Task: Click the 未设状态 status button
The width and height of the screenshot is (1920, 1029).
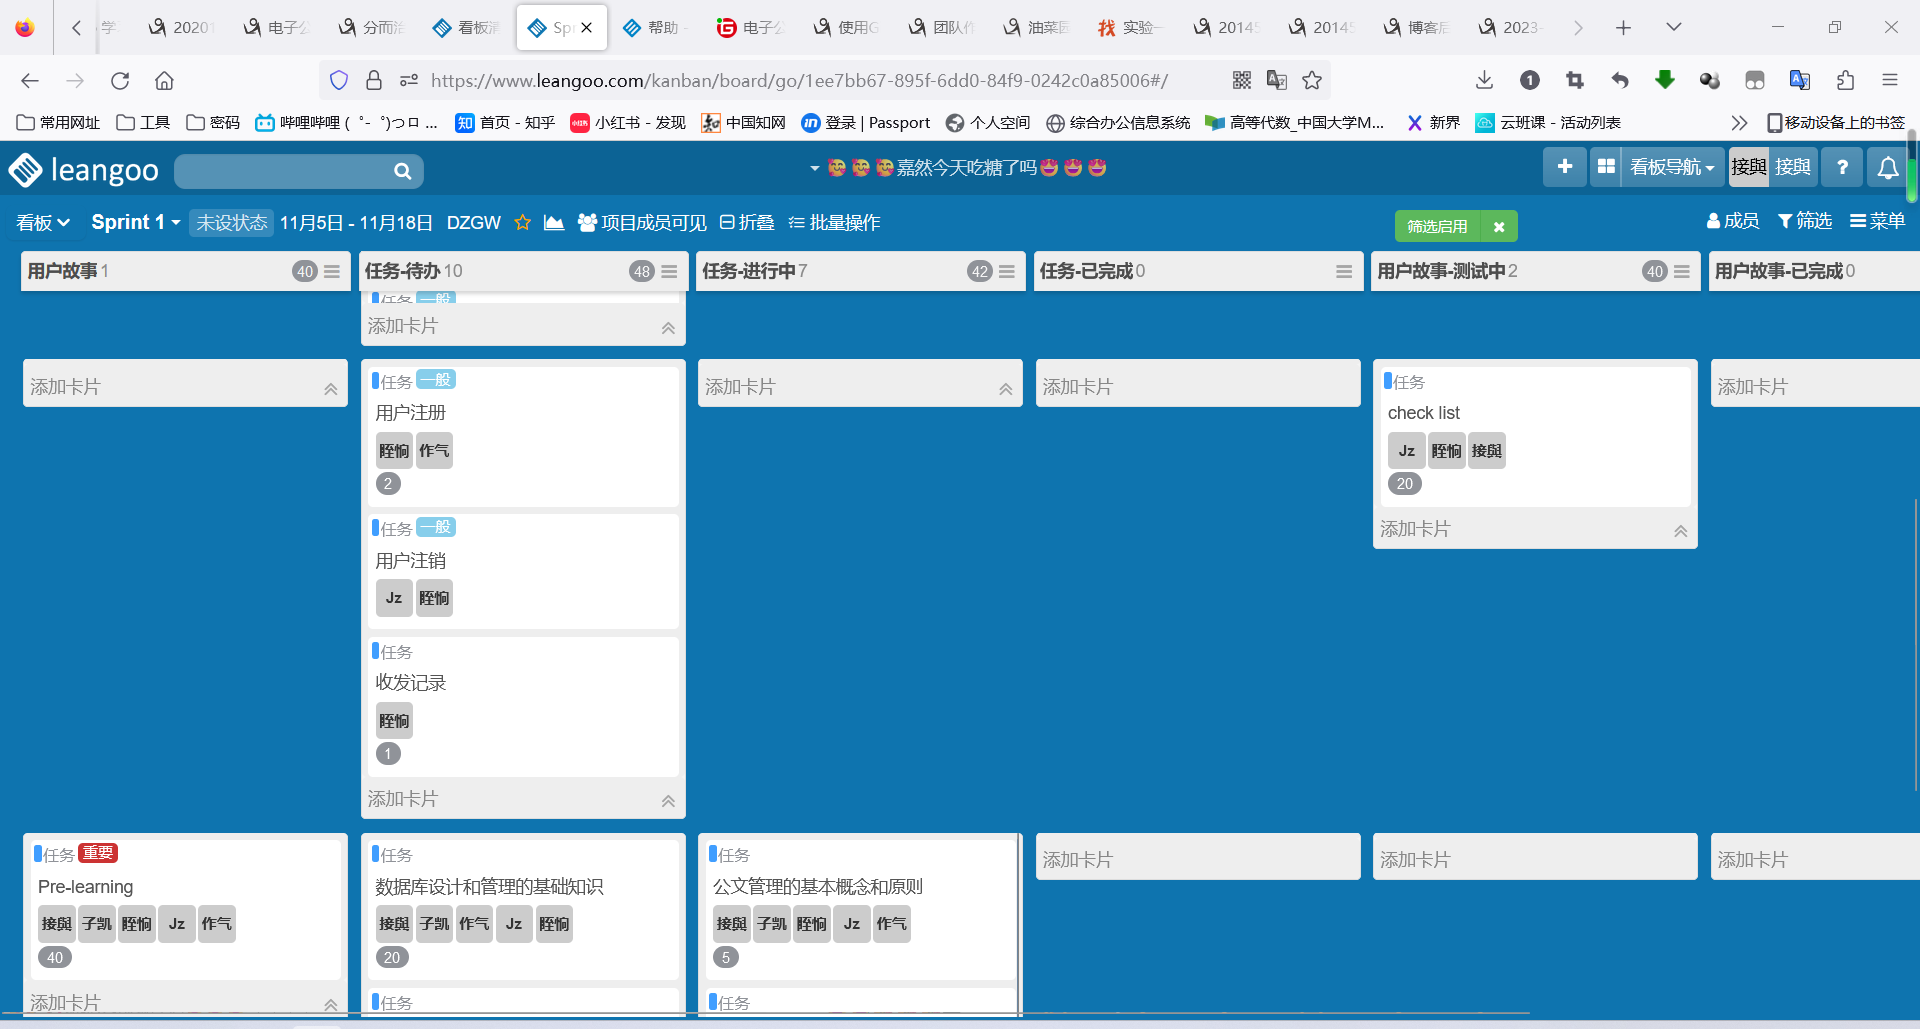Action: 231,222
